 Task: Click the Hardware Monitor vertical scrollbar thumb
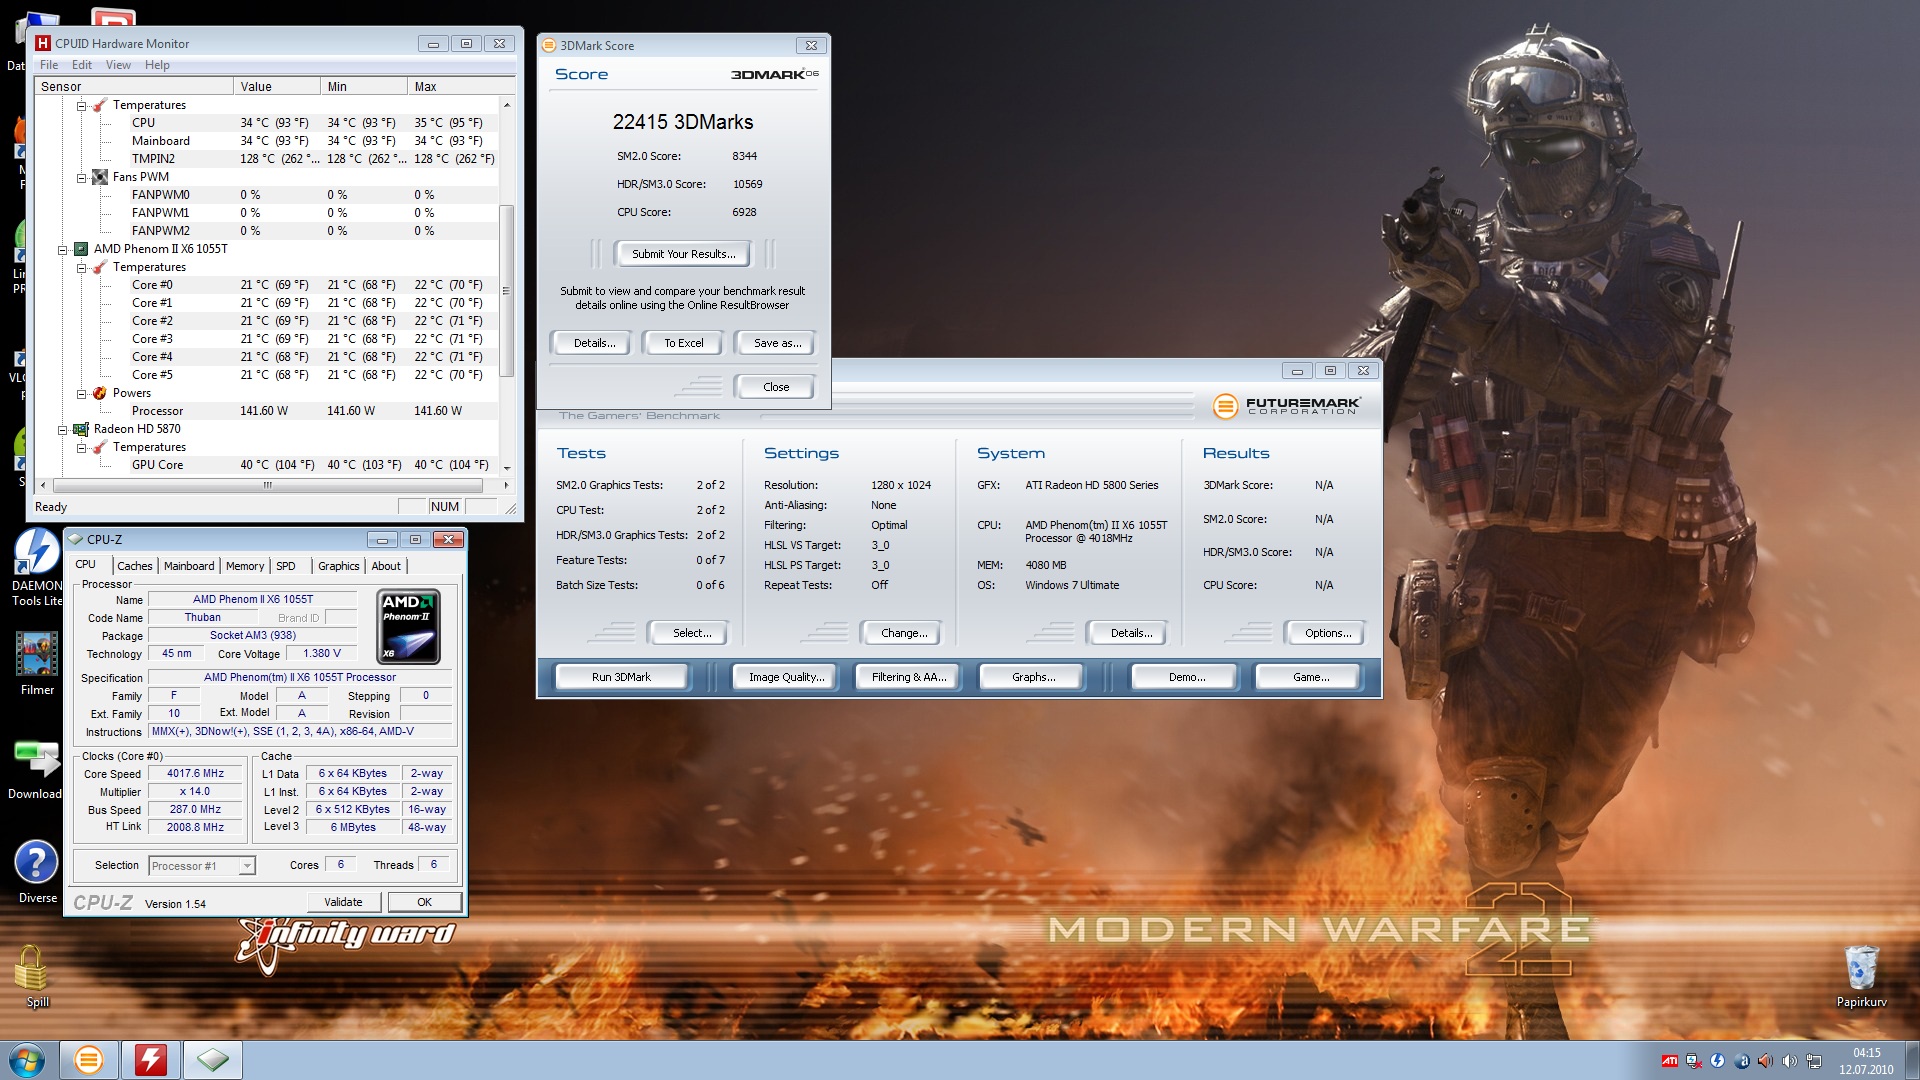(506, 290)
